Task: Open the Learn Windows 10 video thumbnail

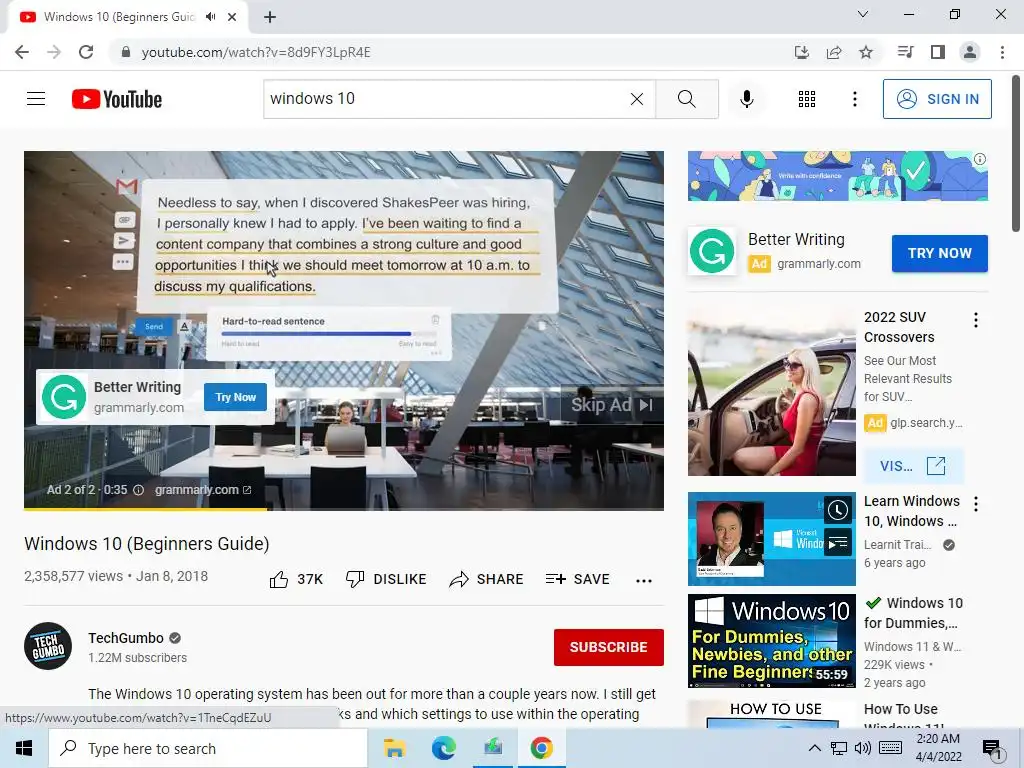Action: [x=771, y=539]
